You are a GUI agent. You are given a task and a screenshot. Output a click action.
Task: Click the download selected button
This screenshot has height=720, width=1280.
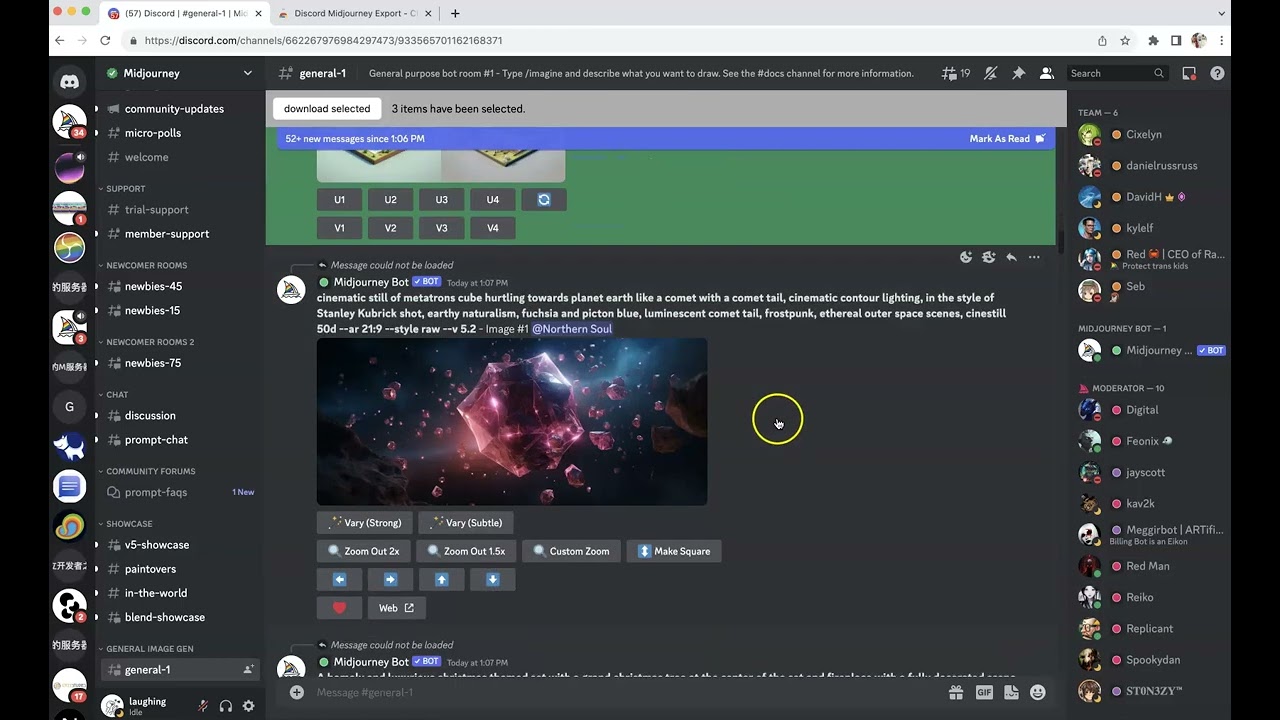(327, 109)
